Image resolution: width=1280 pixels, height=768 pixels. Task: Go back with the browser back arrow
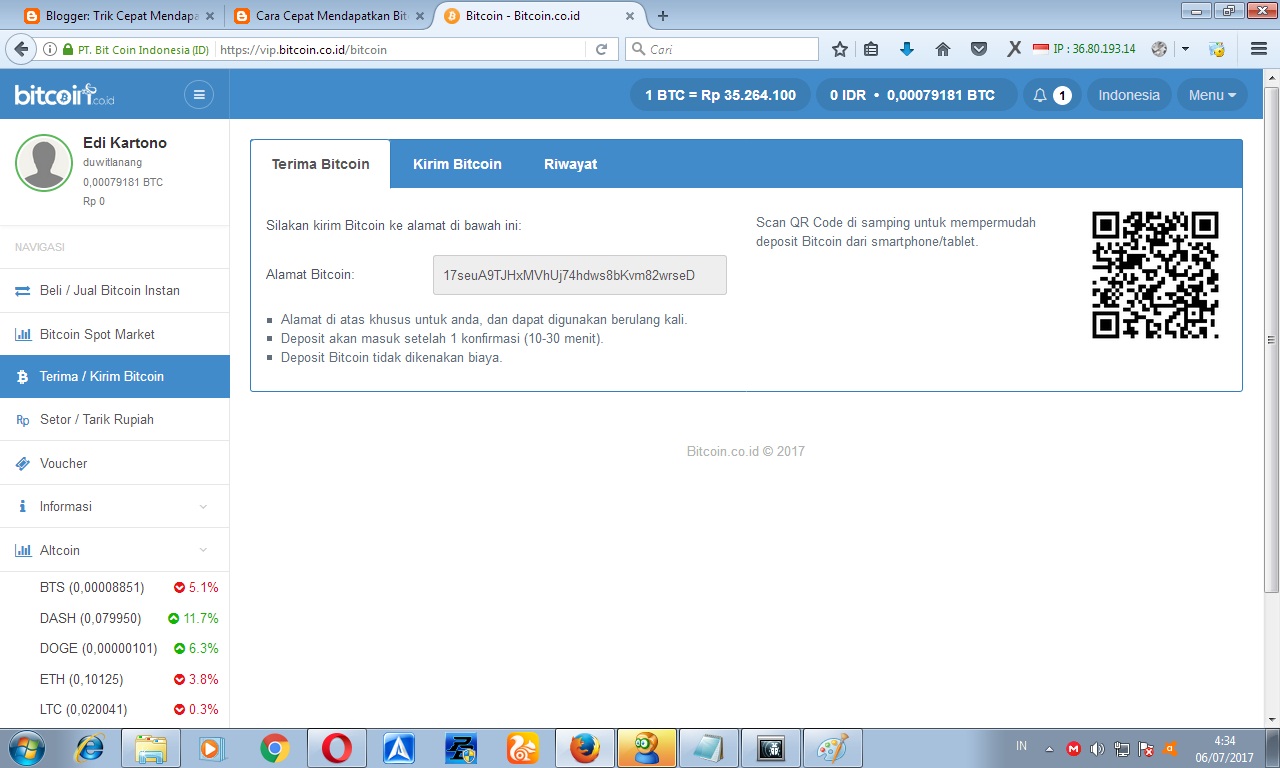point(22,49)
